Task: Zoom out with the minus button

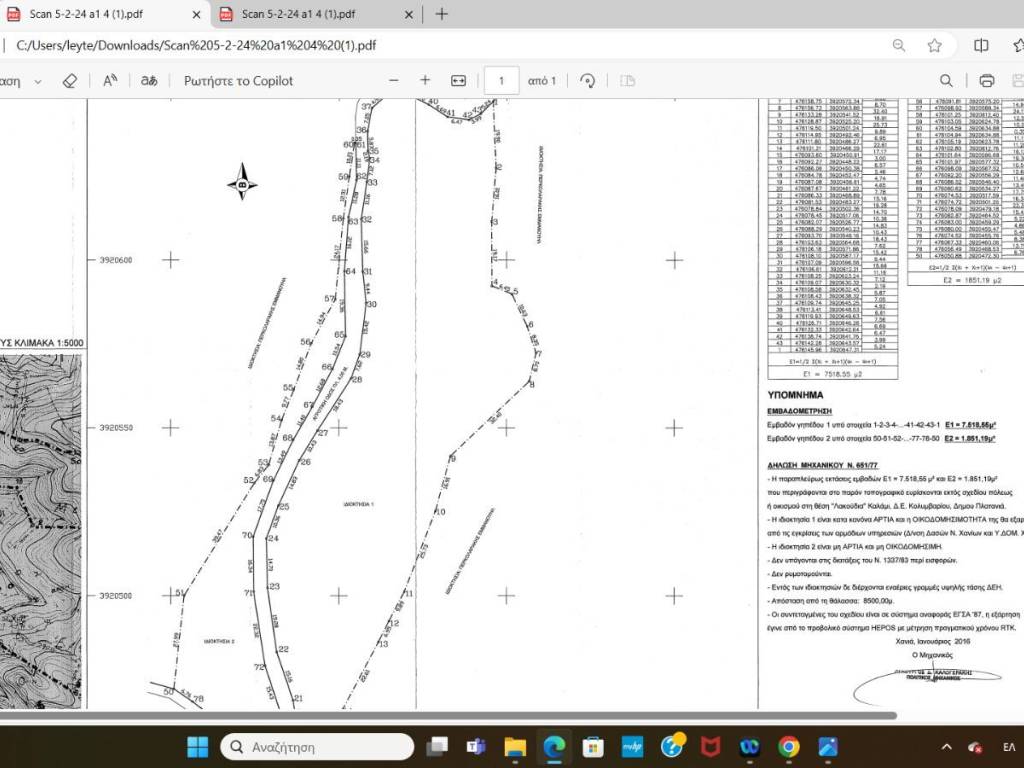Action: (394, 81)
